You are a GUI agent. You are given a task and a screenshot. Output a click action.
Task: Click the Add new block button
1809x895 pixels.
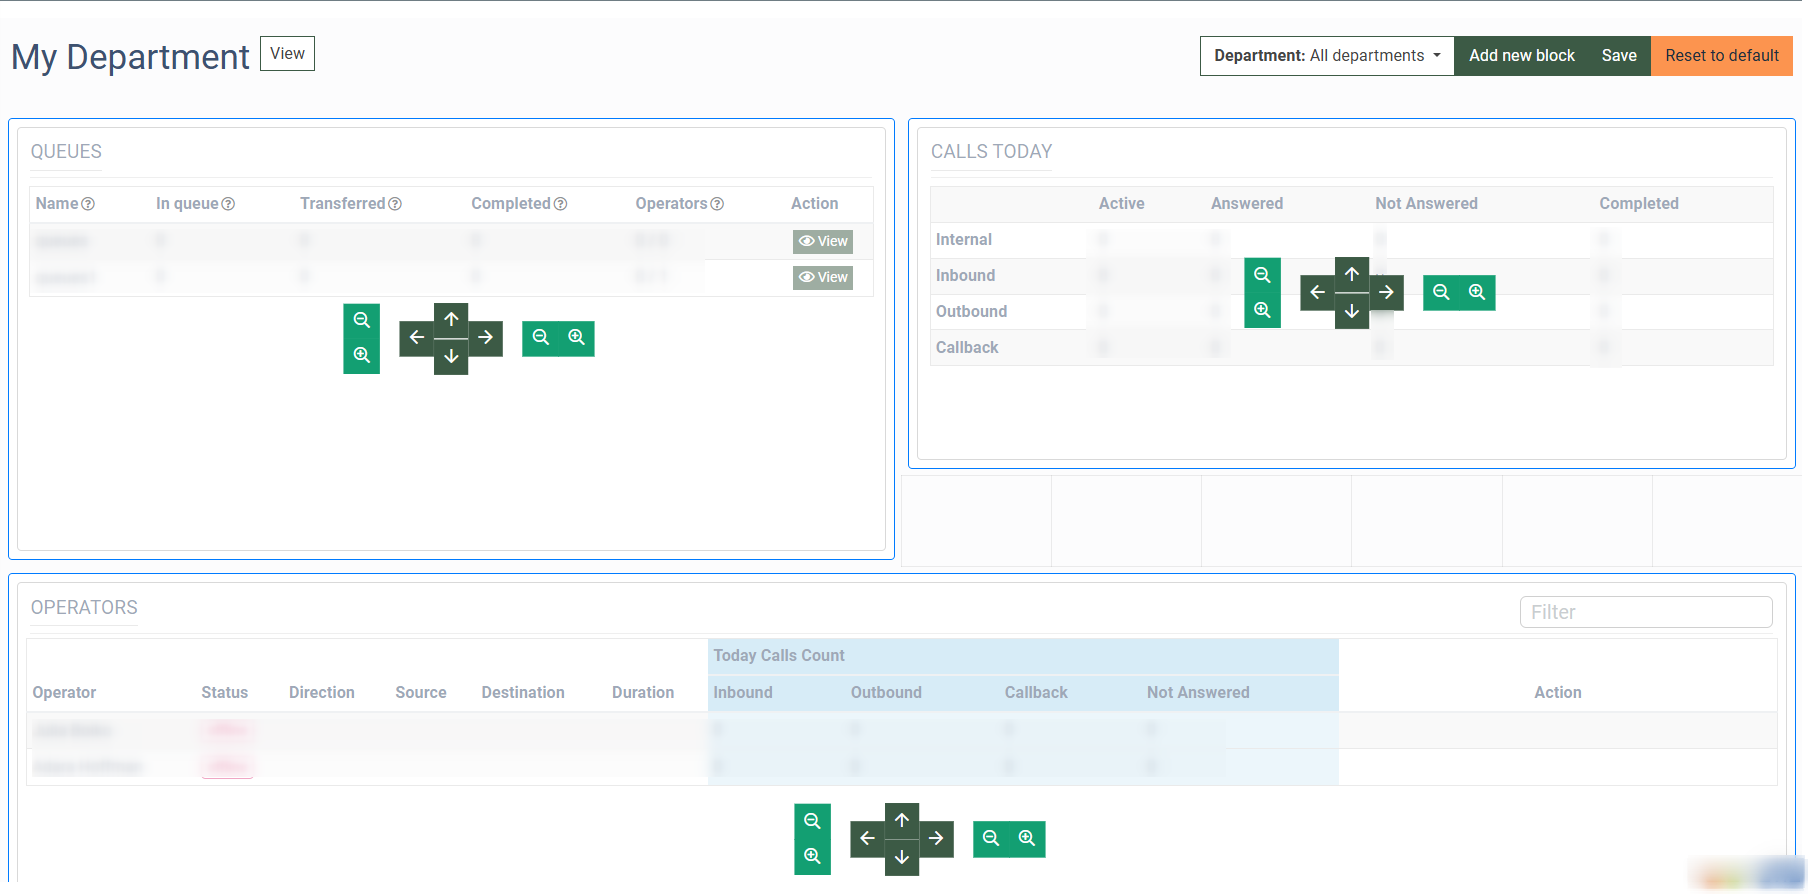[1521, 56]
